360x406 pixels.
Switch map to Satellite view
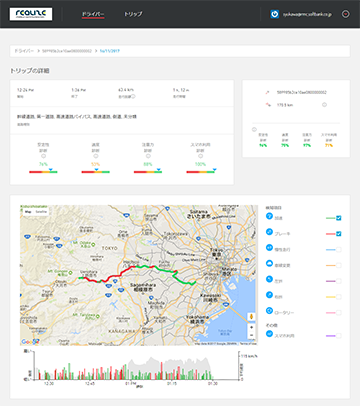41,212
